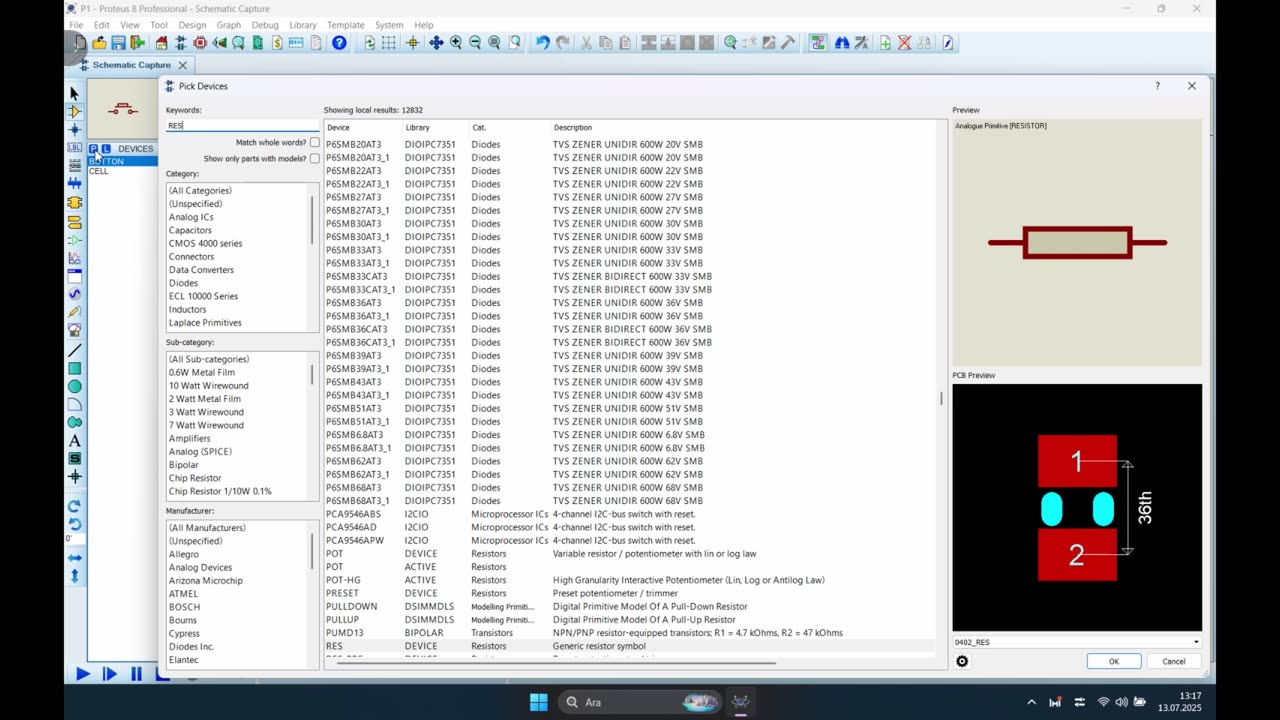The width and height of the screenshot is (1280, 720).
Task: Click the L library button beside DEVICES
Action: (x=106, y=149)
